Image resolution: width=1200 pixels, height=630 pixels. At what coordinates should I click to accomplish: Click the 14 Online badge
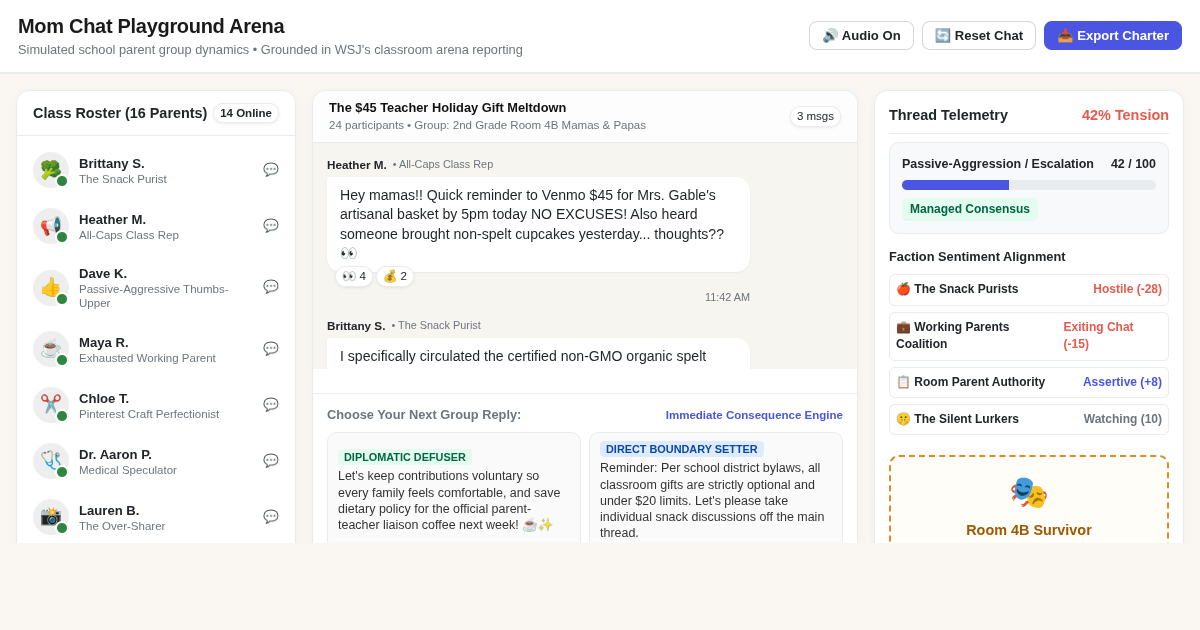click(246, 113)
